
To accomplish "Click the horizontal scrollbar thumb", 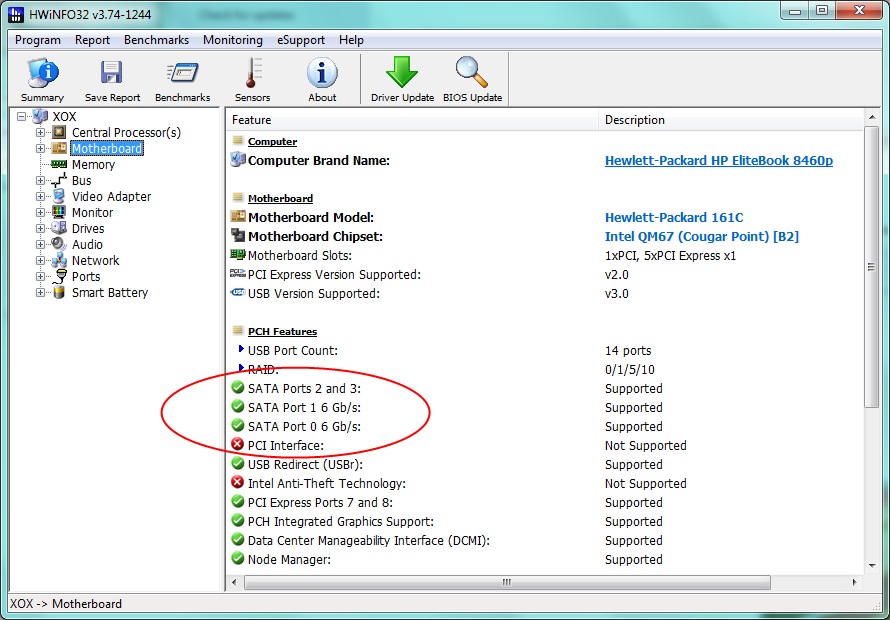I will (507, 582).
